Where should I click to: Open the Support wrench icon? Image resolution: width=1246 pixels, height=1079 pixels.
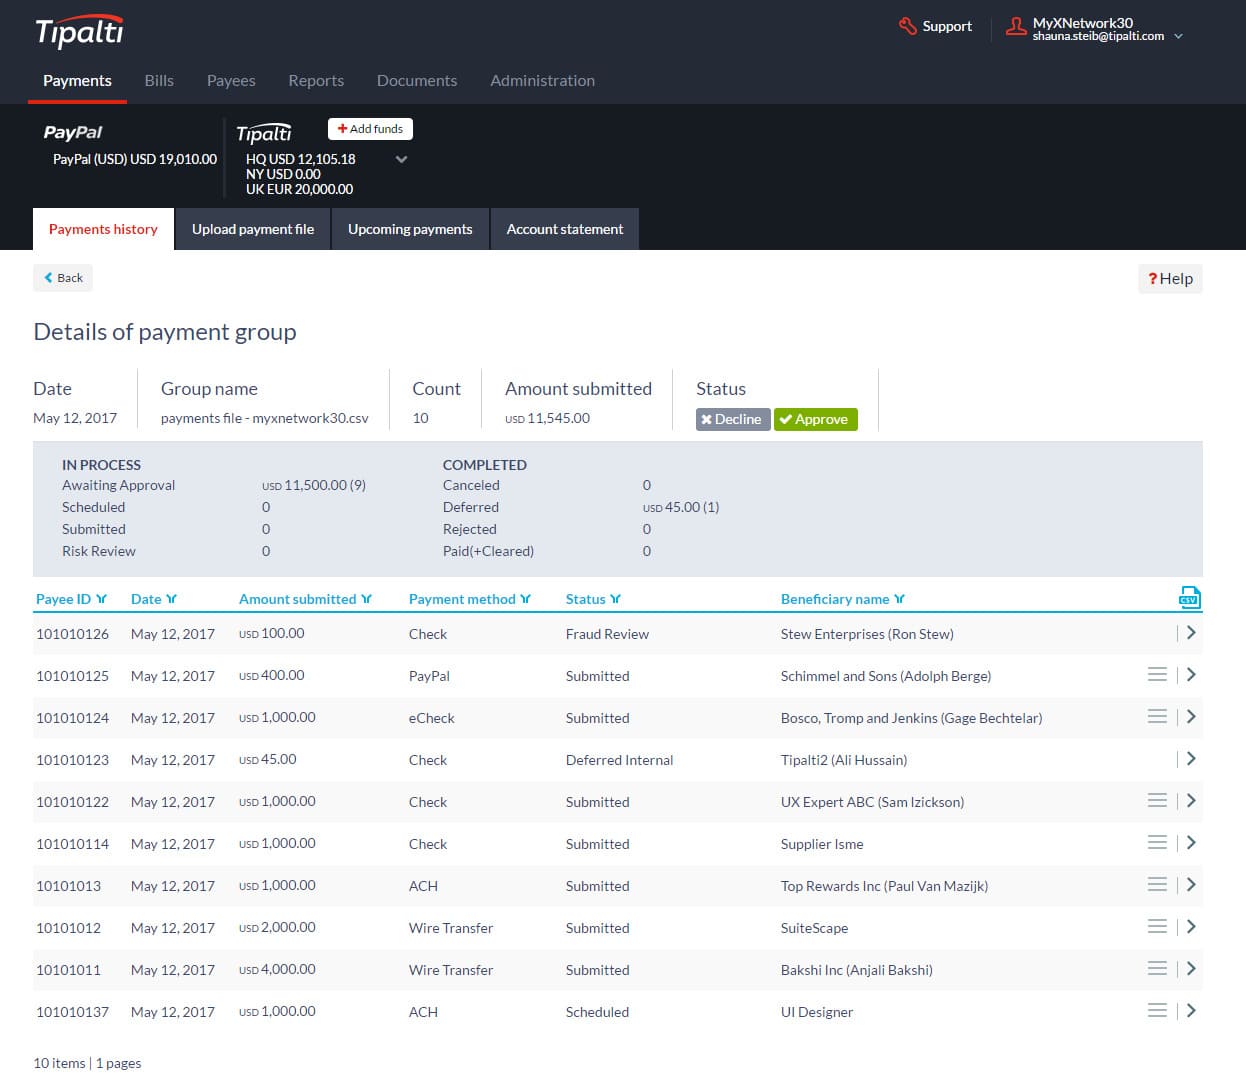point(907,26)
